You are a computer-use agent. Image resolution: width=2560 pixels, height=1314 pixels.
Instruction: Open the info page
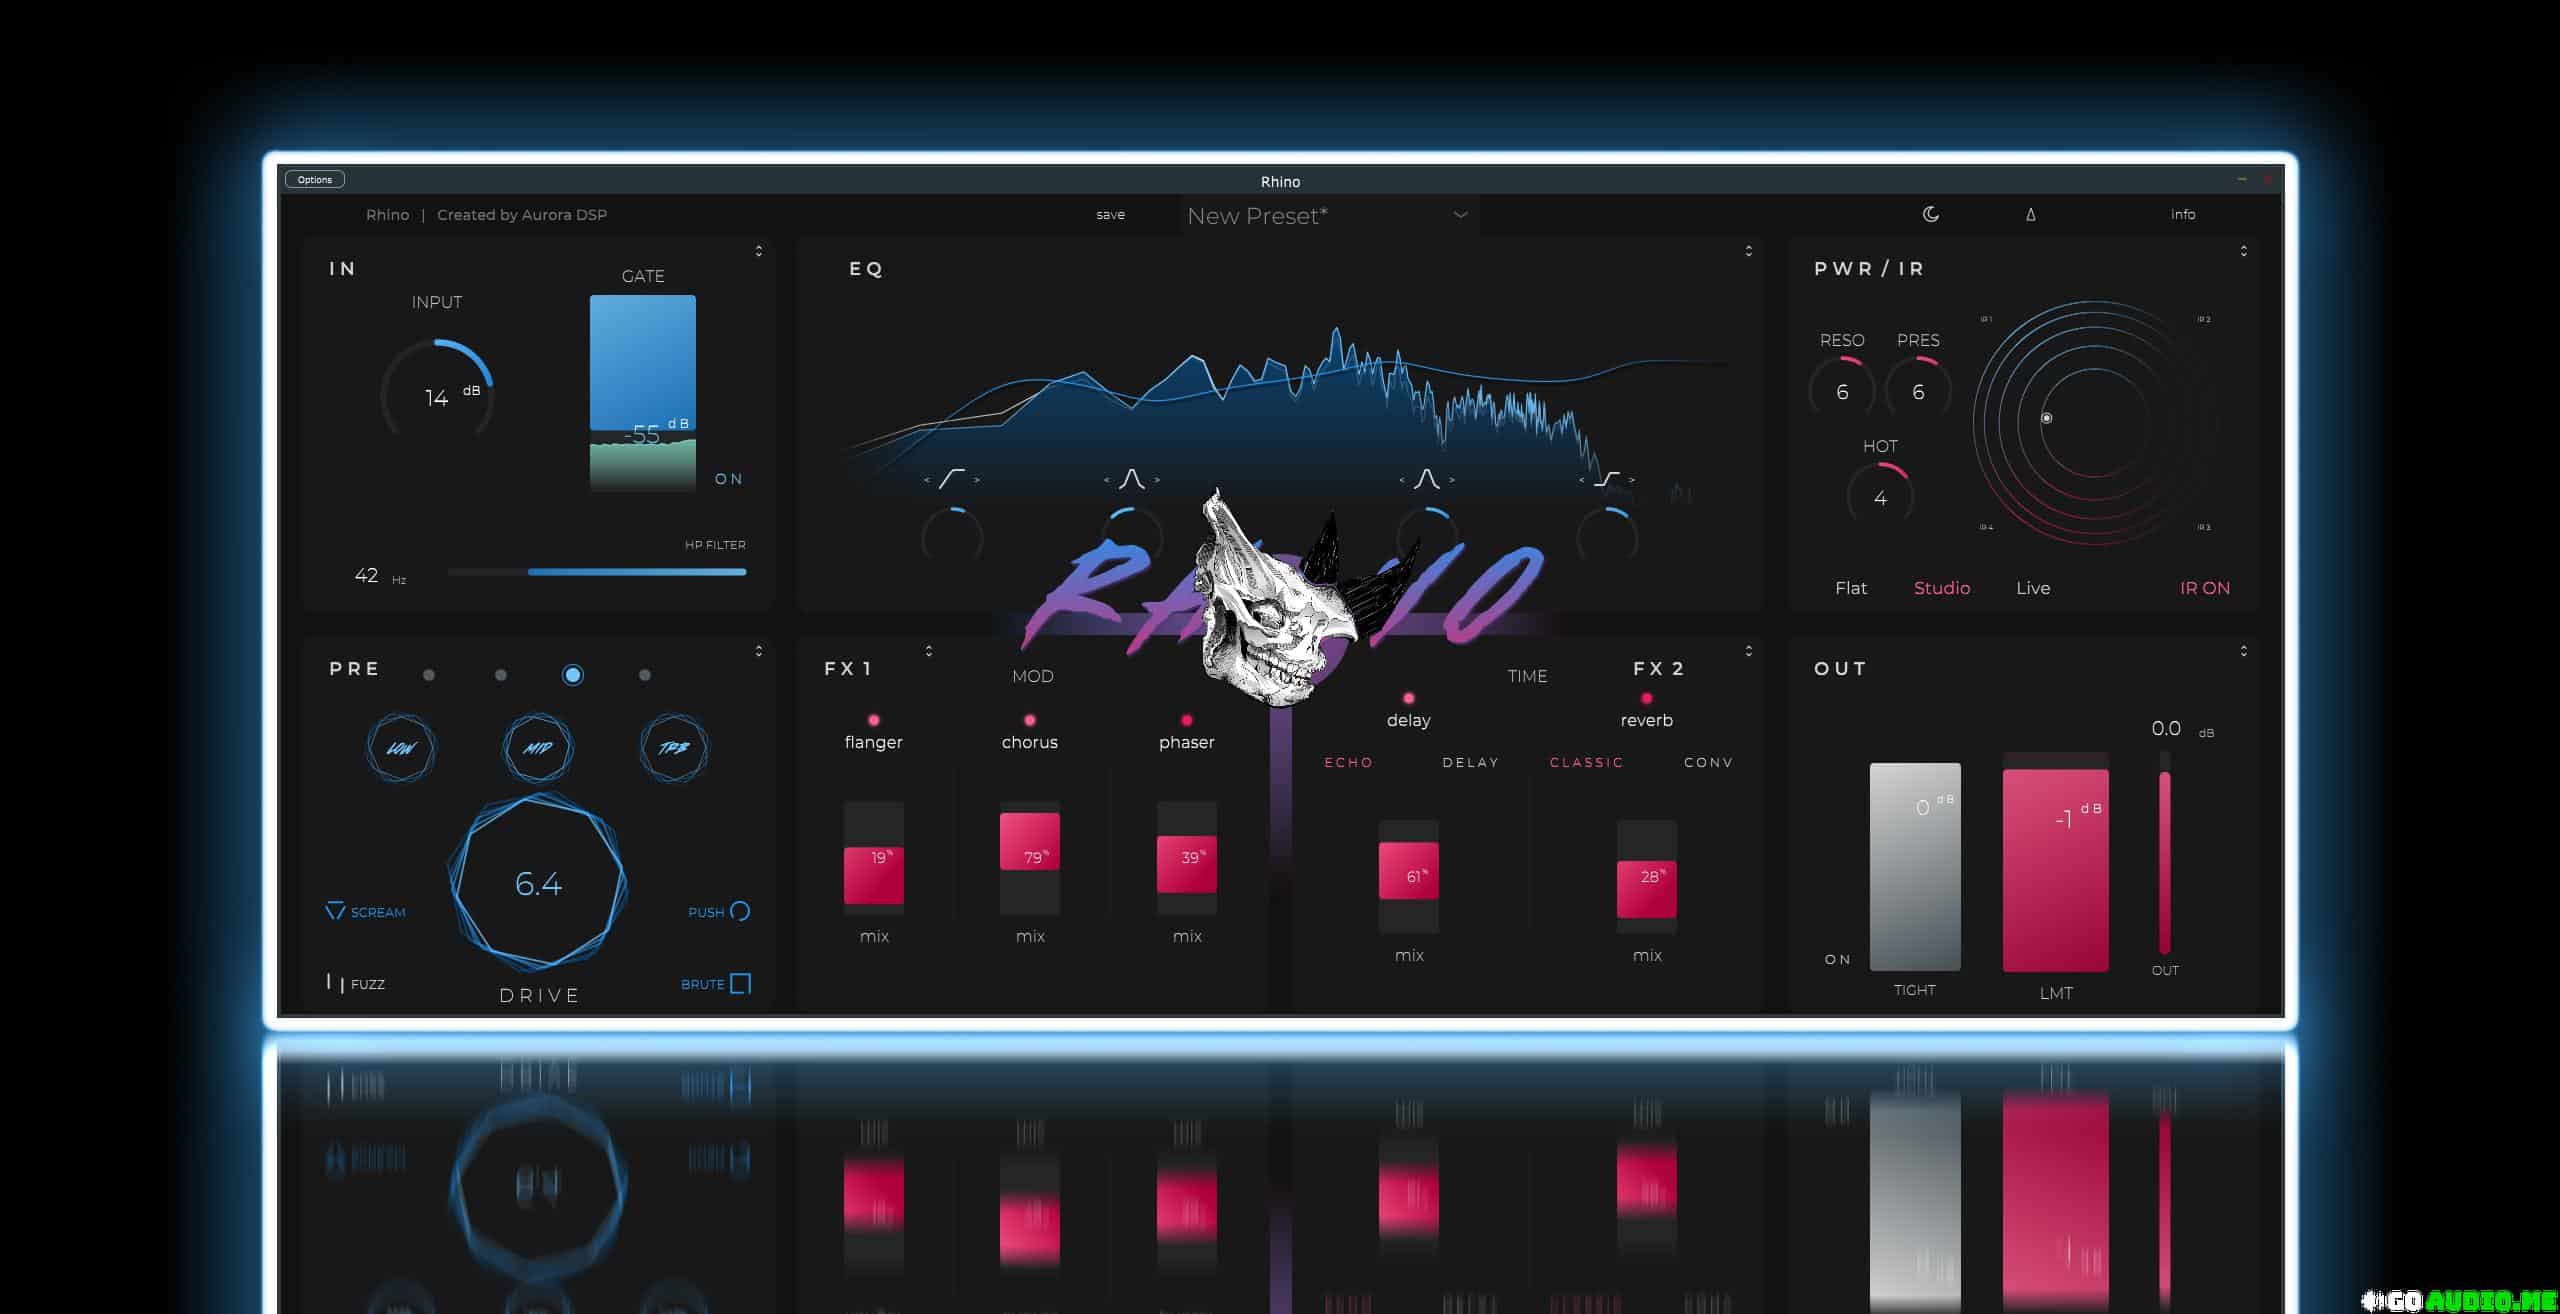pyautogui.click(x=2183, y=214)
